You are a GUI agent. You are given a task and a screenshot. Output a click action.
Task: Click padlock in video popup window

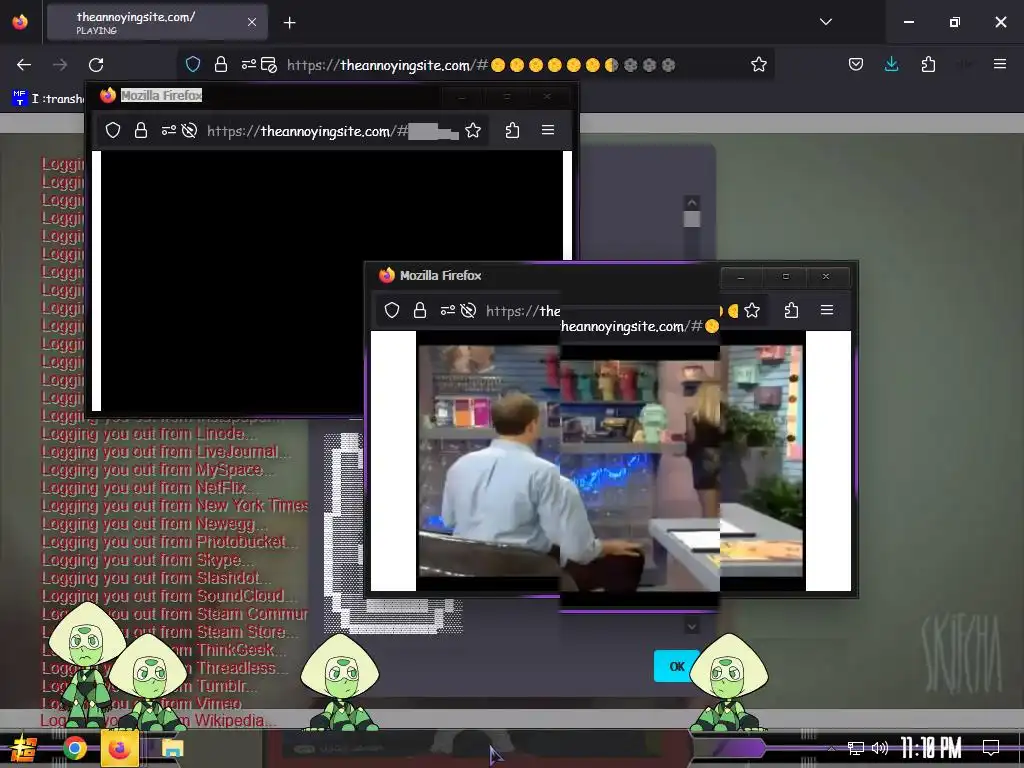pos(419,310)
